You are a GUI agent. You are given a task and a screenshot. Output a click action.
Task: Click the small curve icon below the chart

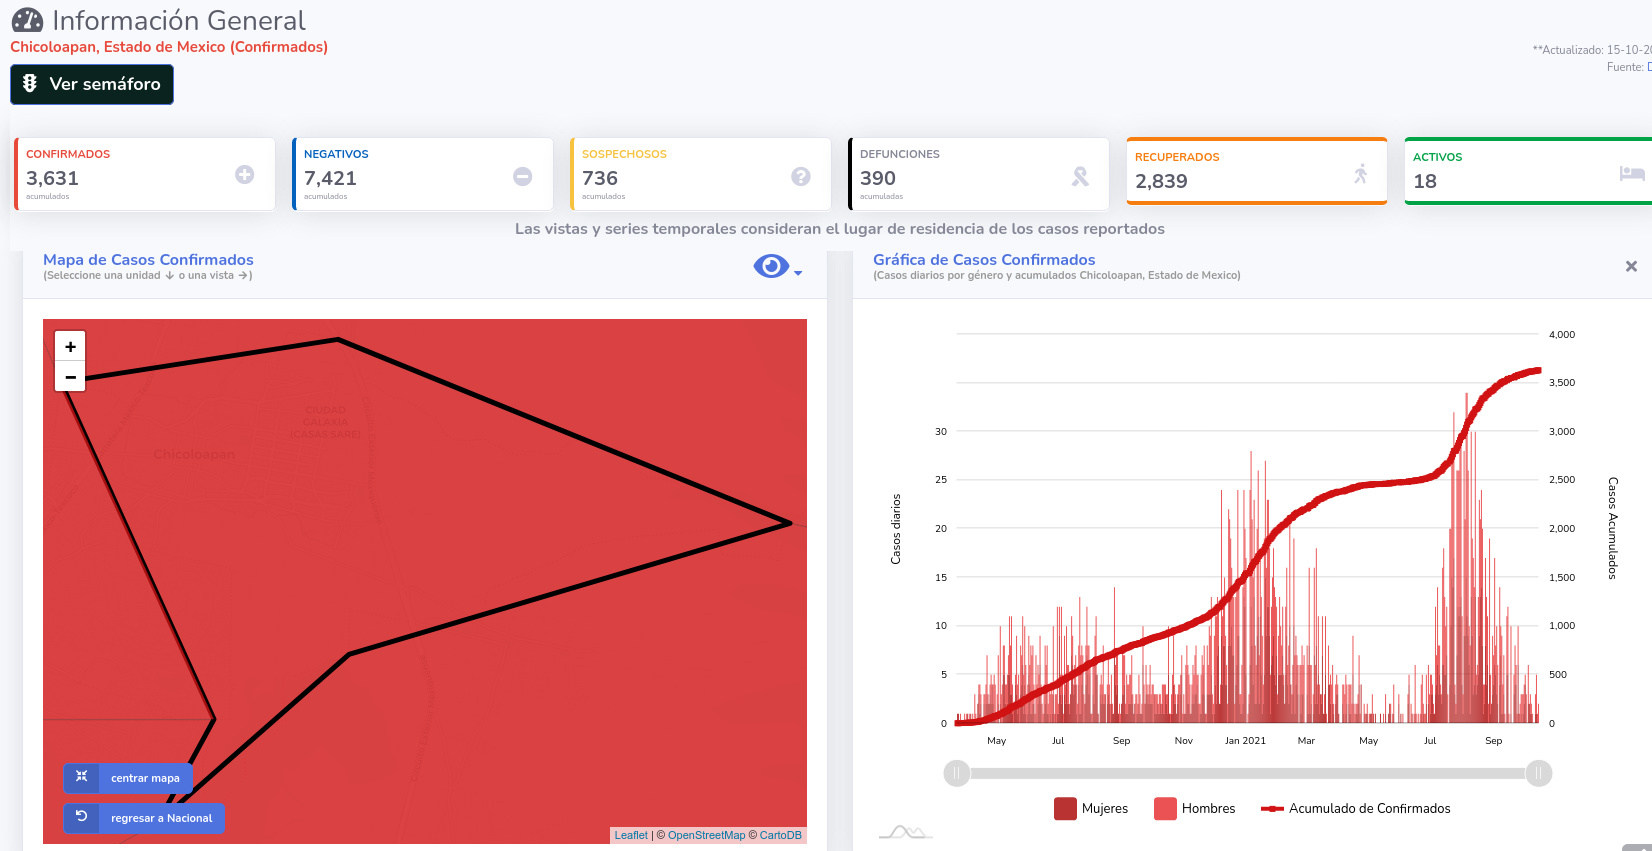pyautogui.click(x=905, y=832)
